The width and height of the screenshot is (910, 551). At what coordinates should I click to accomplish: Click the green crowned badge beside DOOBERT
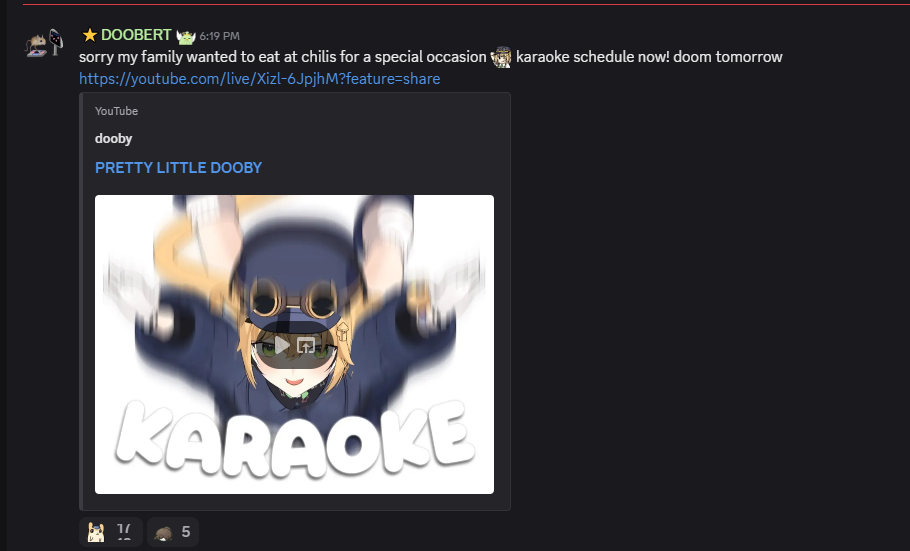click(x=186, y=37)
